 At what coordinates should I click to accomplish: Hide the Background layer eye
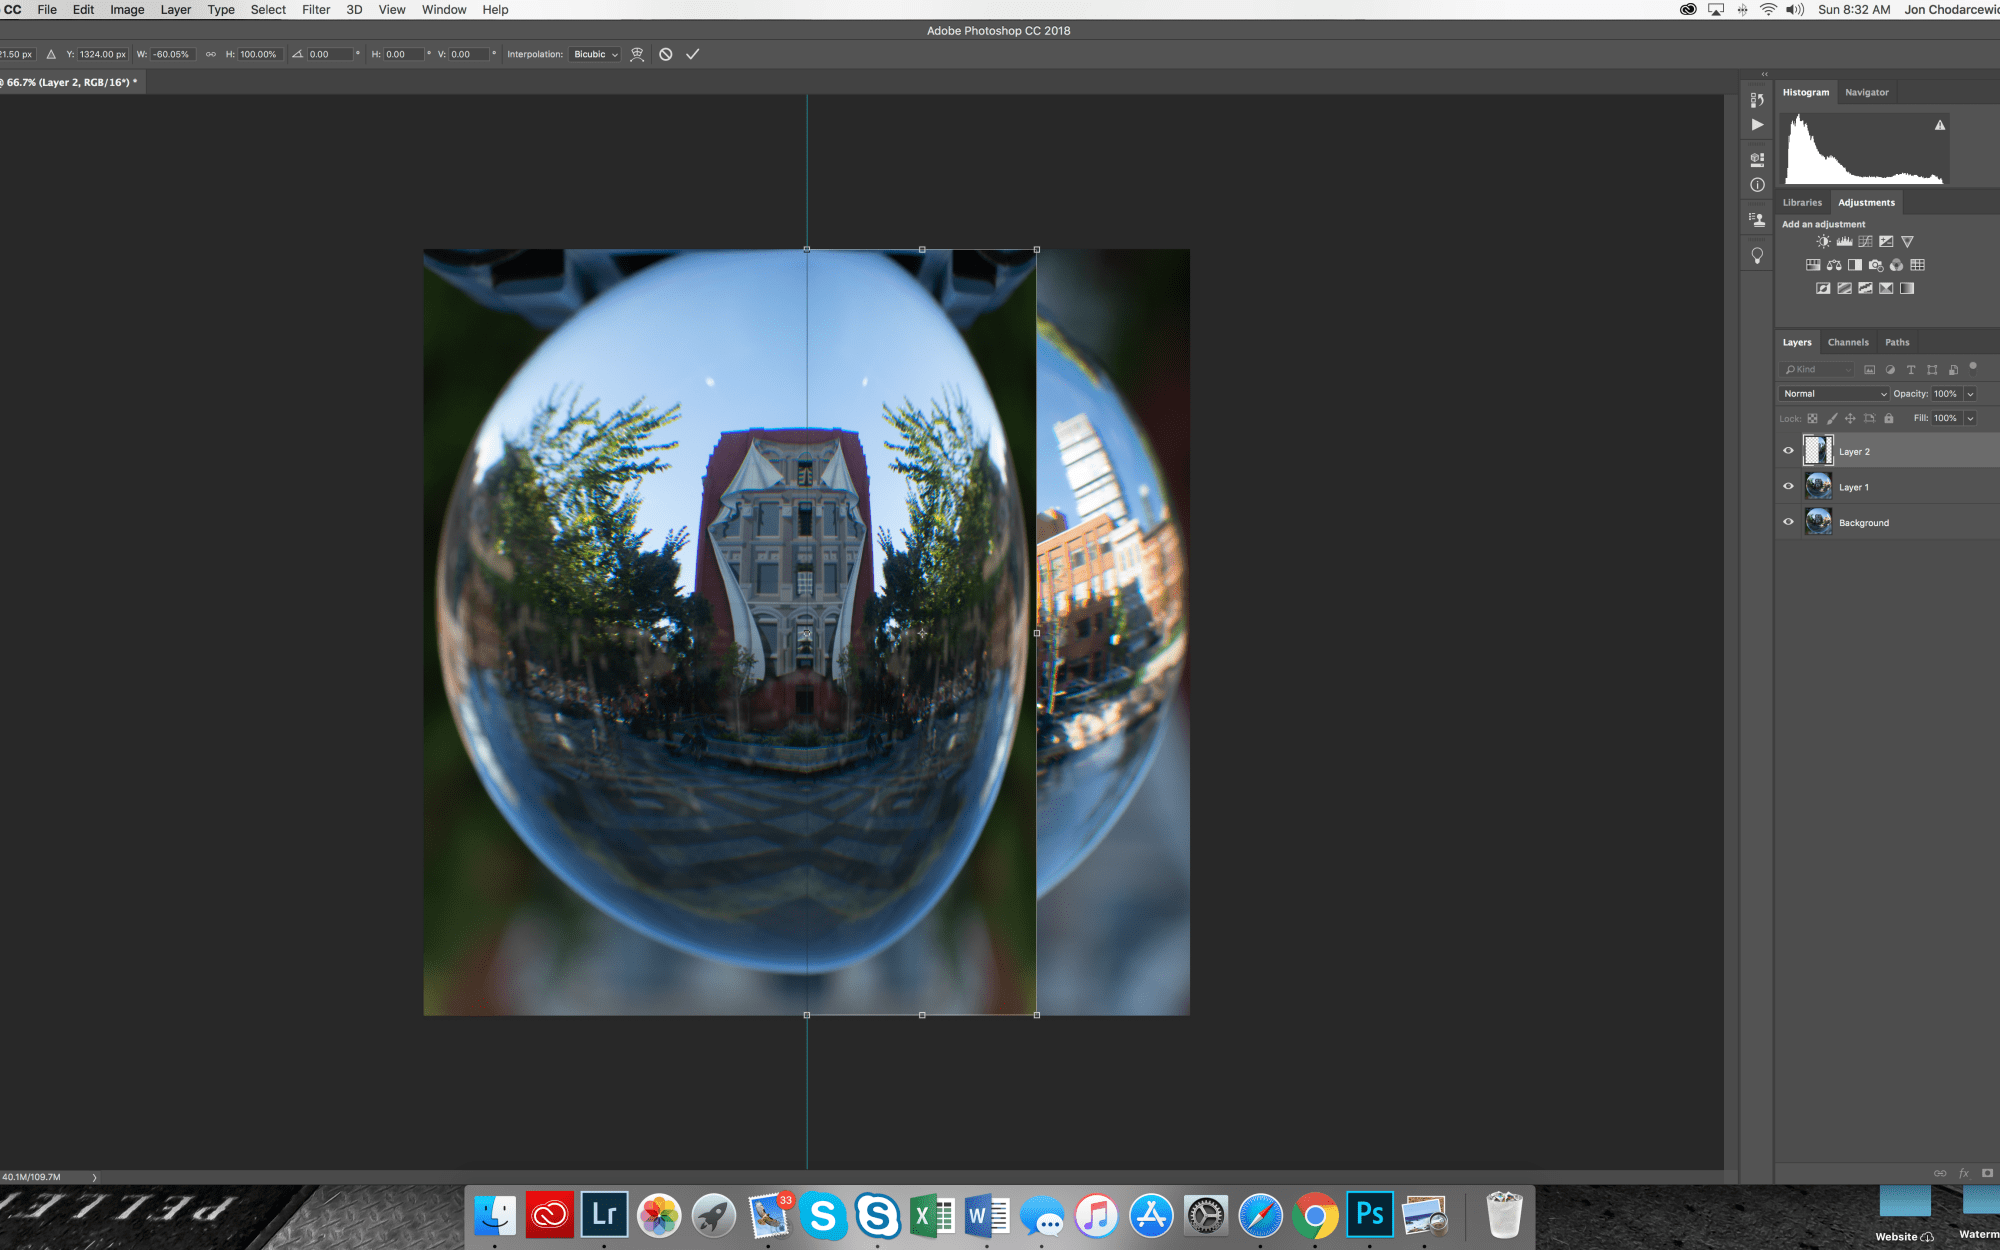point(1788,522)
